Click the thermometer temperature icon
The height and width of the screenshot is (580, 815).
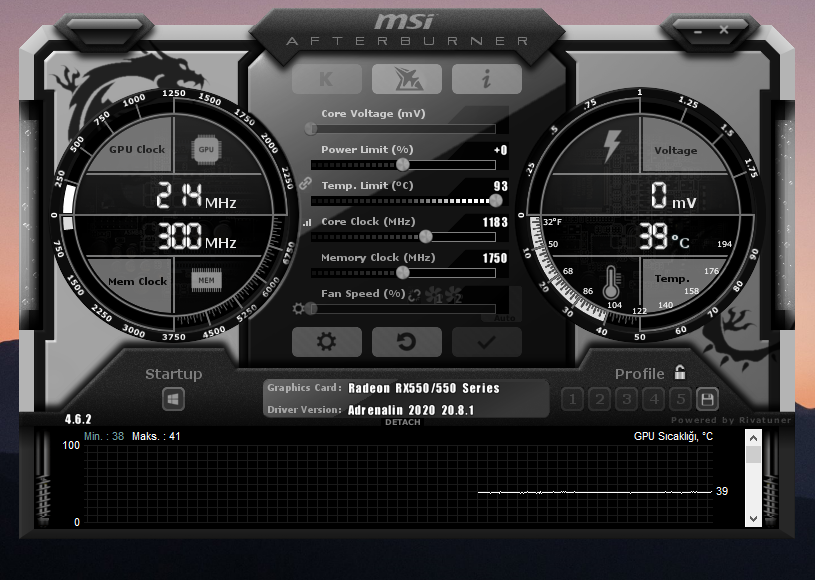[x=610, y=283]
